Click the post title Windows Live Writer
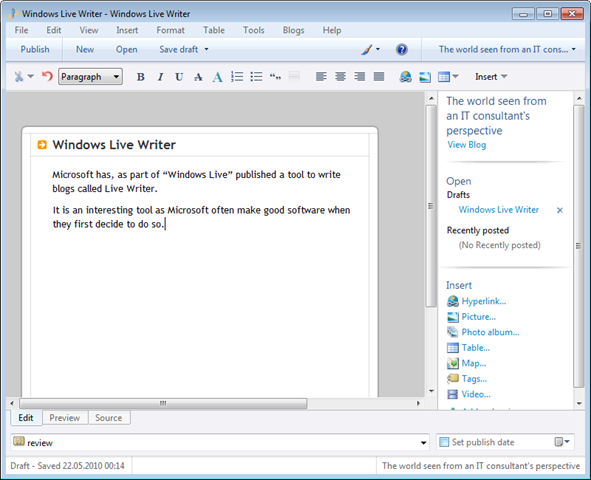591x480 pixels. coord(114,145)
